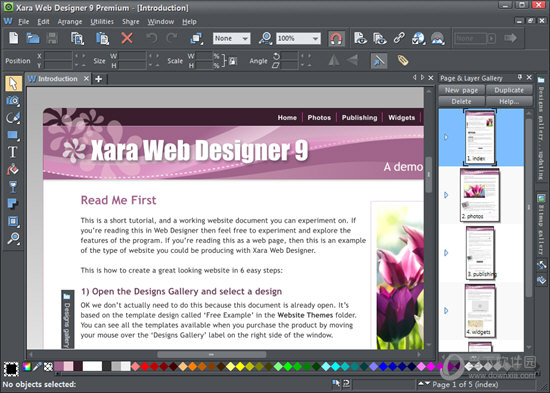Pick the bright yellow color swatch
The height and width of the screenshot is (393, 550).
(x=240, y=367)
